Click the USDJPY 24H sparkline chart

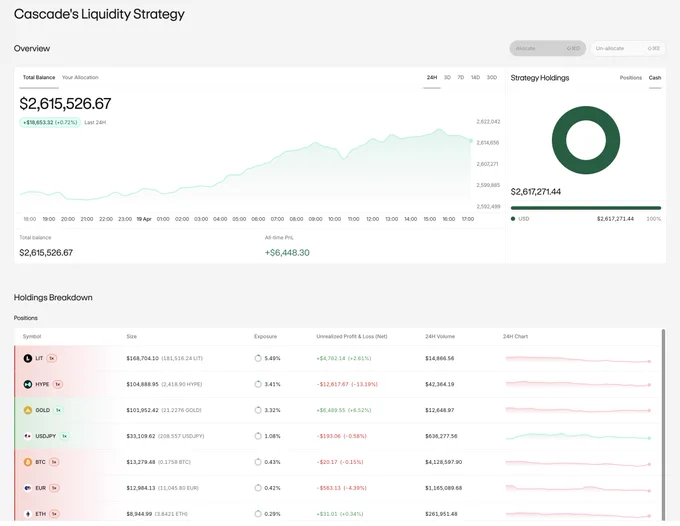[578, 436]
